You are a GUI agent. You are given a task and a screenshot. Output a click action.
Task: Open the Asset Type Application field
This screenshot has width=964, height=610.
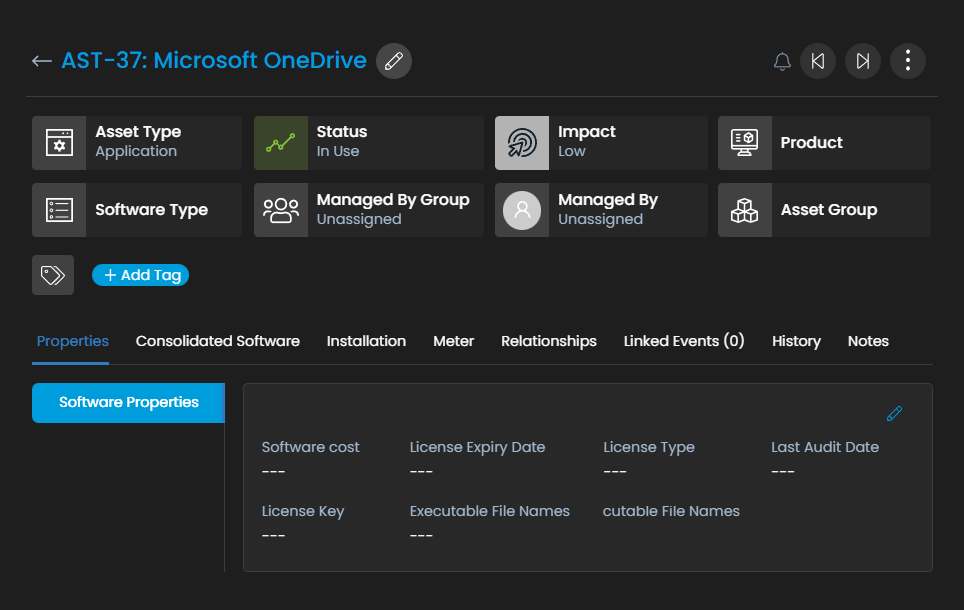137,143
